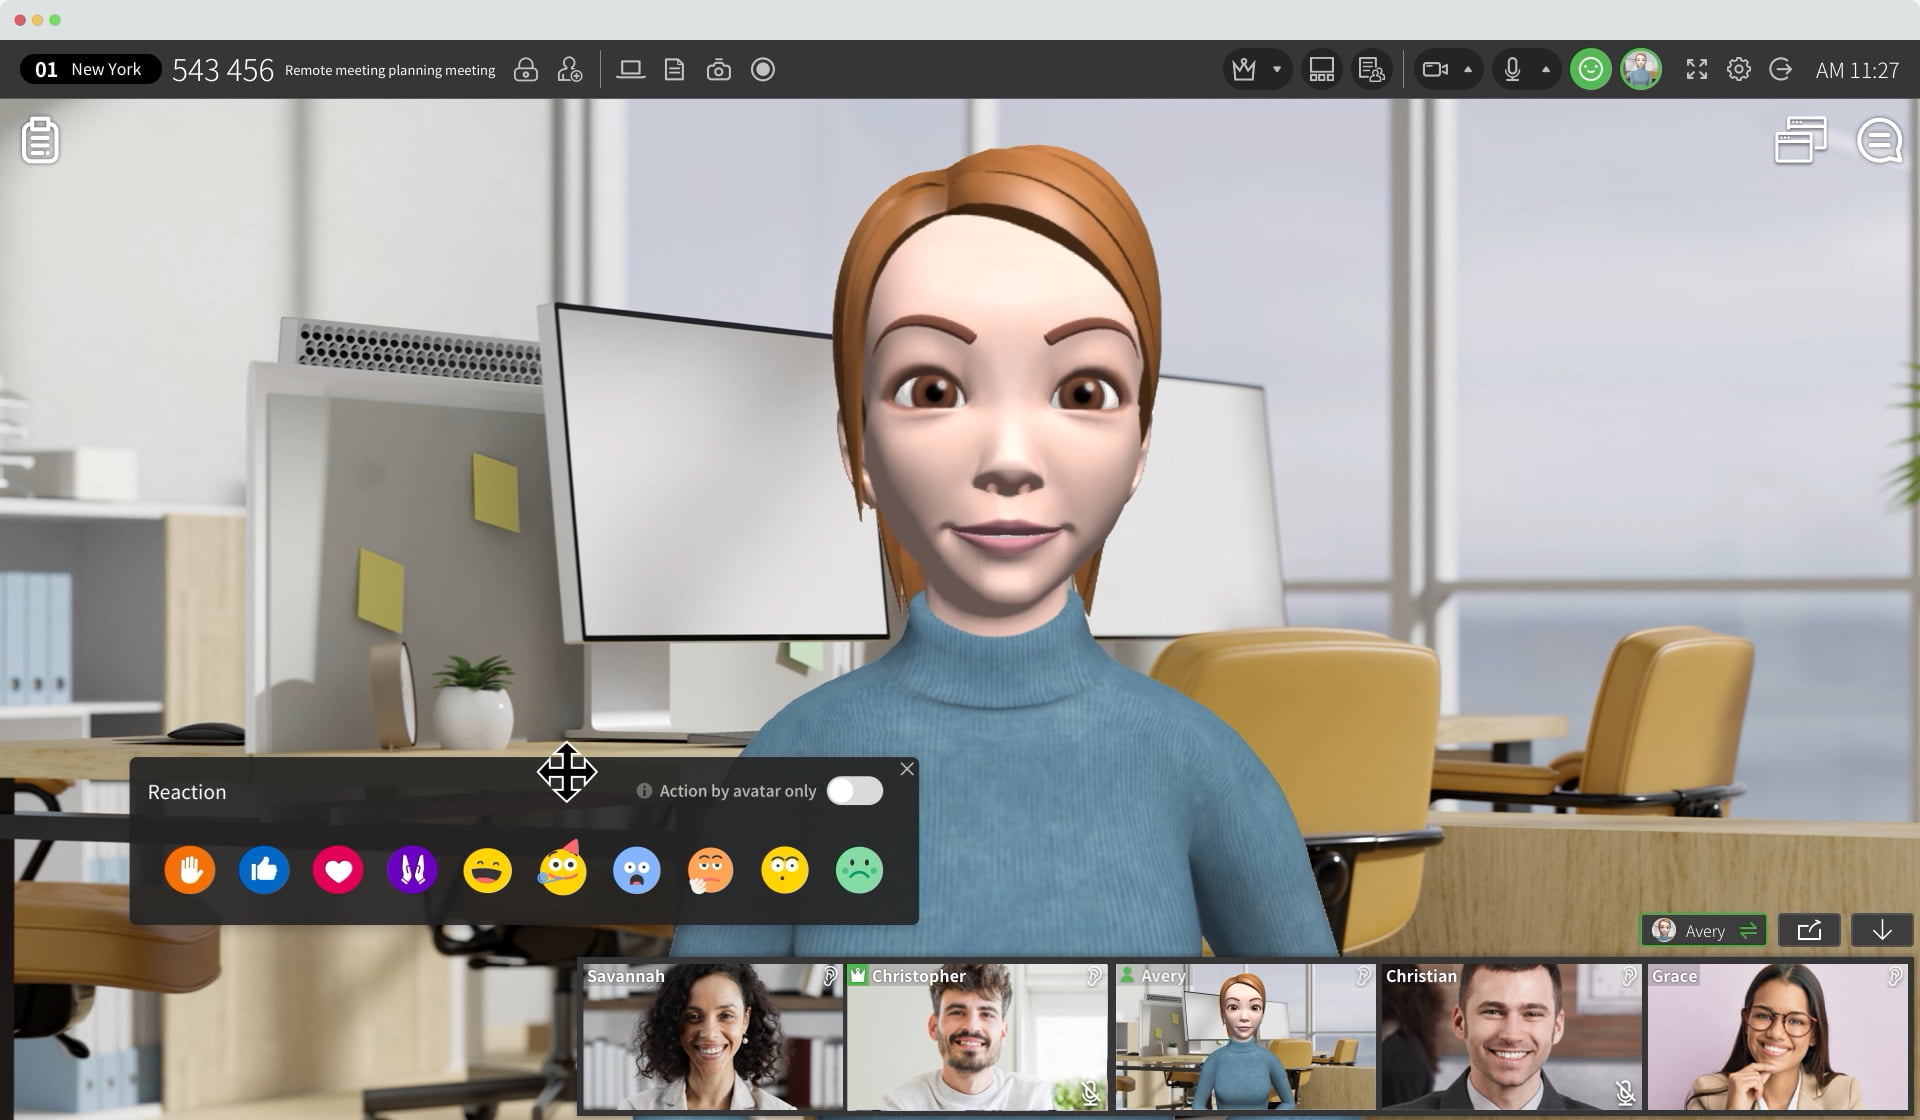Screen dimensions: 1920x1120
Task: Select Grace's video thumbnail
Action: 1777,1037
